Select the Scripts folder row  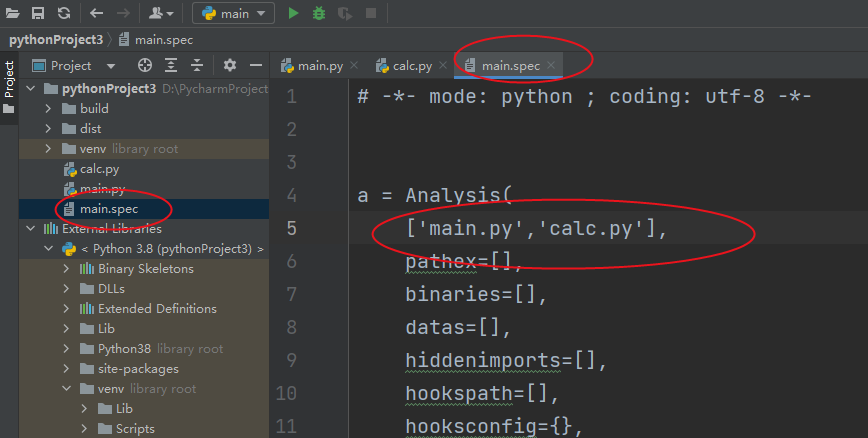point(144,429)
